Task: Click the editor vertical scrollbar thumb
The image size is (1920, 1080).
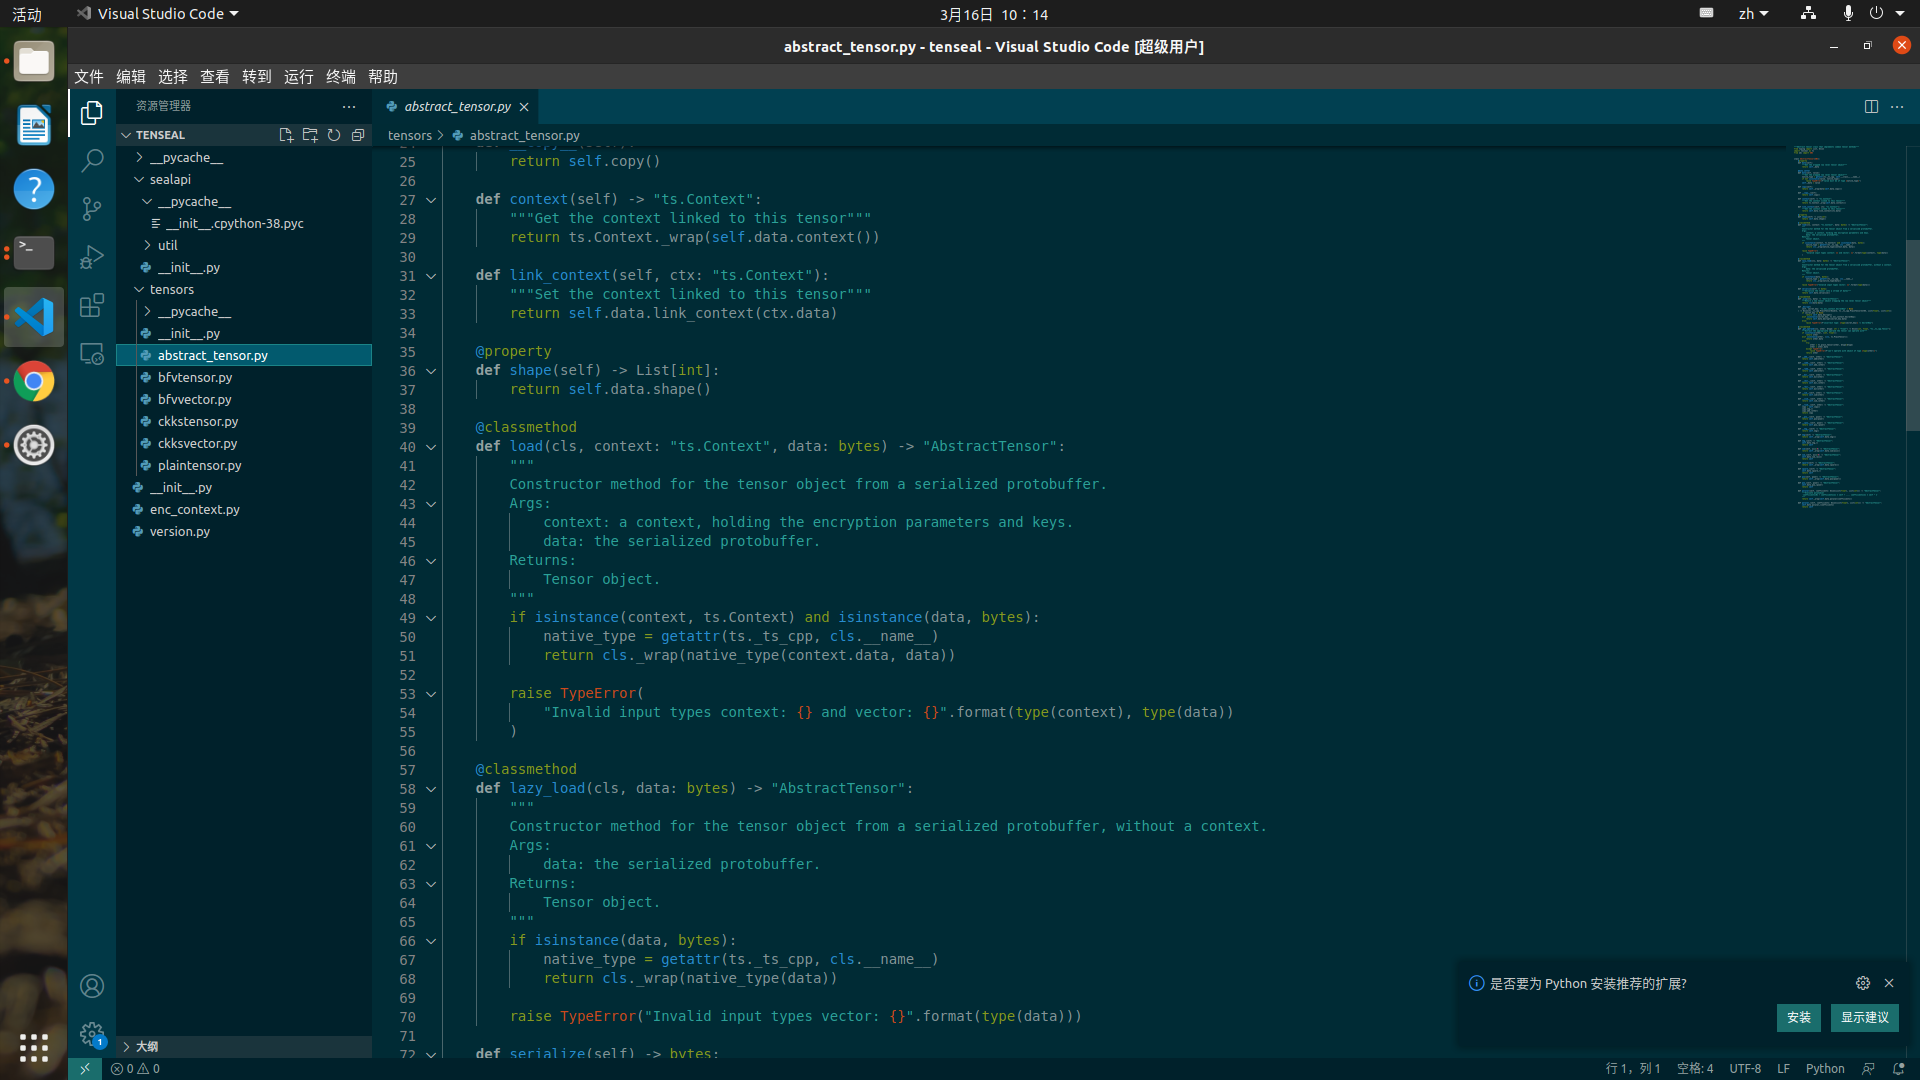Action: (x=1912, y=335)
